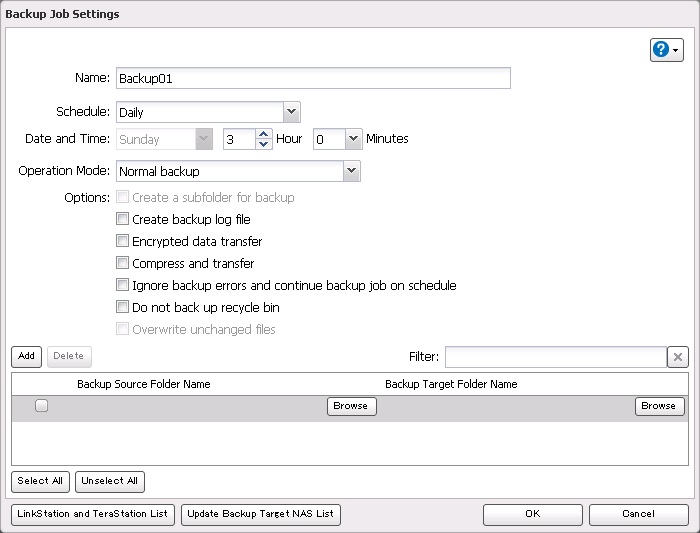The height and width of the screenshot is (533, 700).
Task: Click the Delete button
Action: pyautogui.click(x=69, y=356)
